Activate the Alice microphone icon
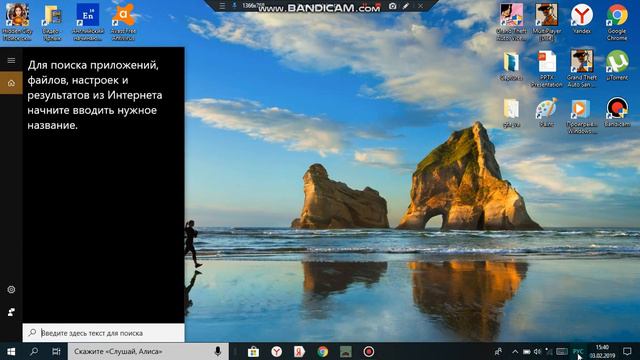Screen dimensions: 640x360 pyautogui.click(x=218, y=351)
